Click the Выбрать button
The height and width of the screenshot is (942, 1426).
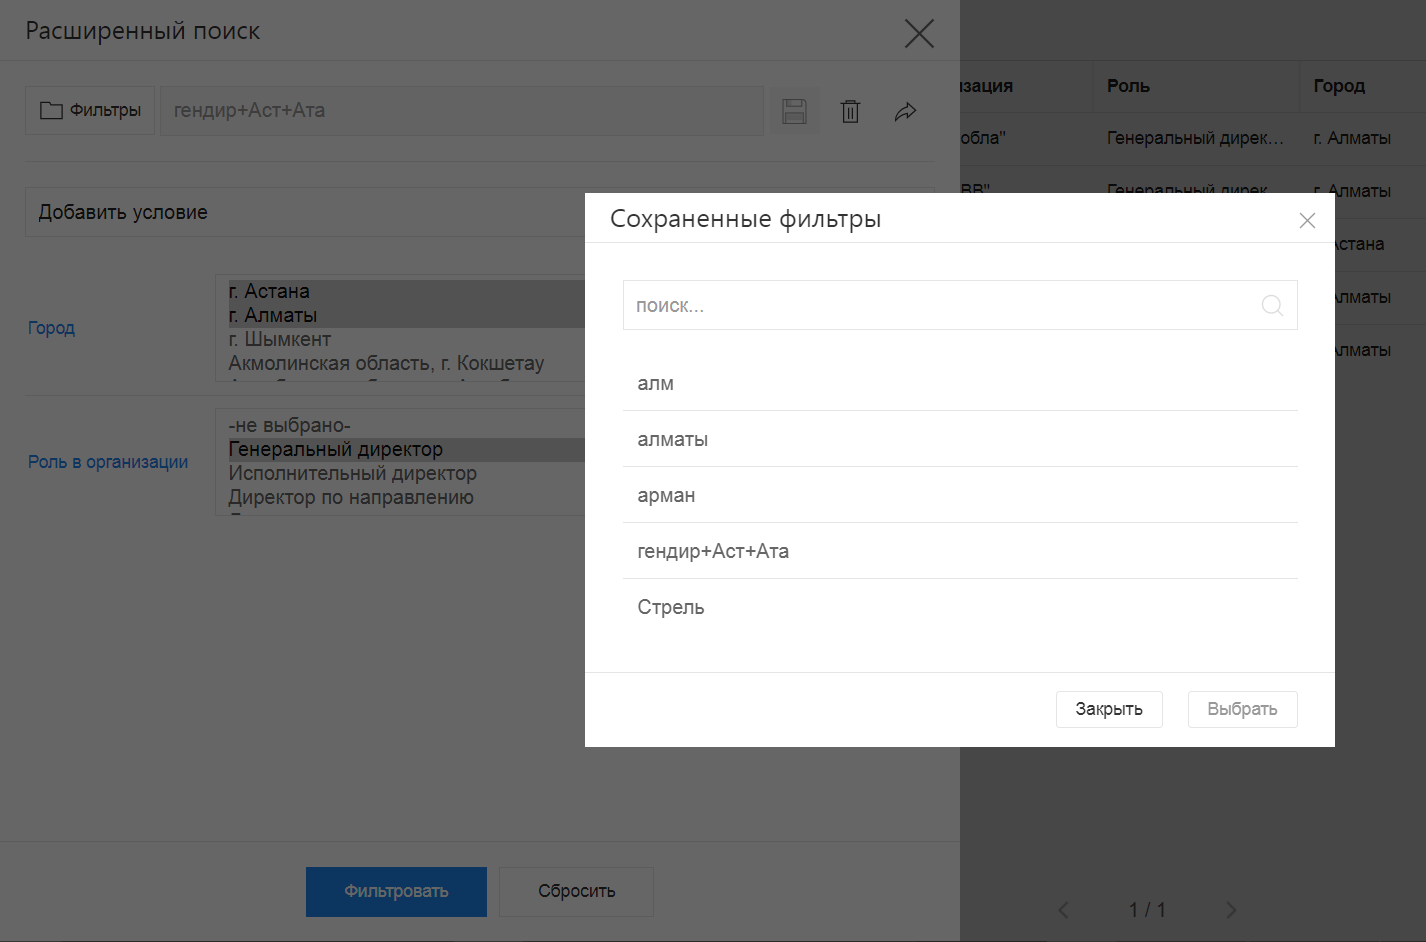pyautogui.click(x=1242, y=709)
